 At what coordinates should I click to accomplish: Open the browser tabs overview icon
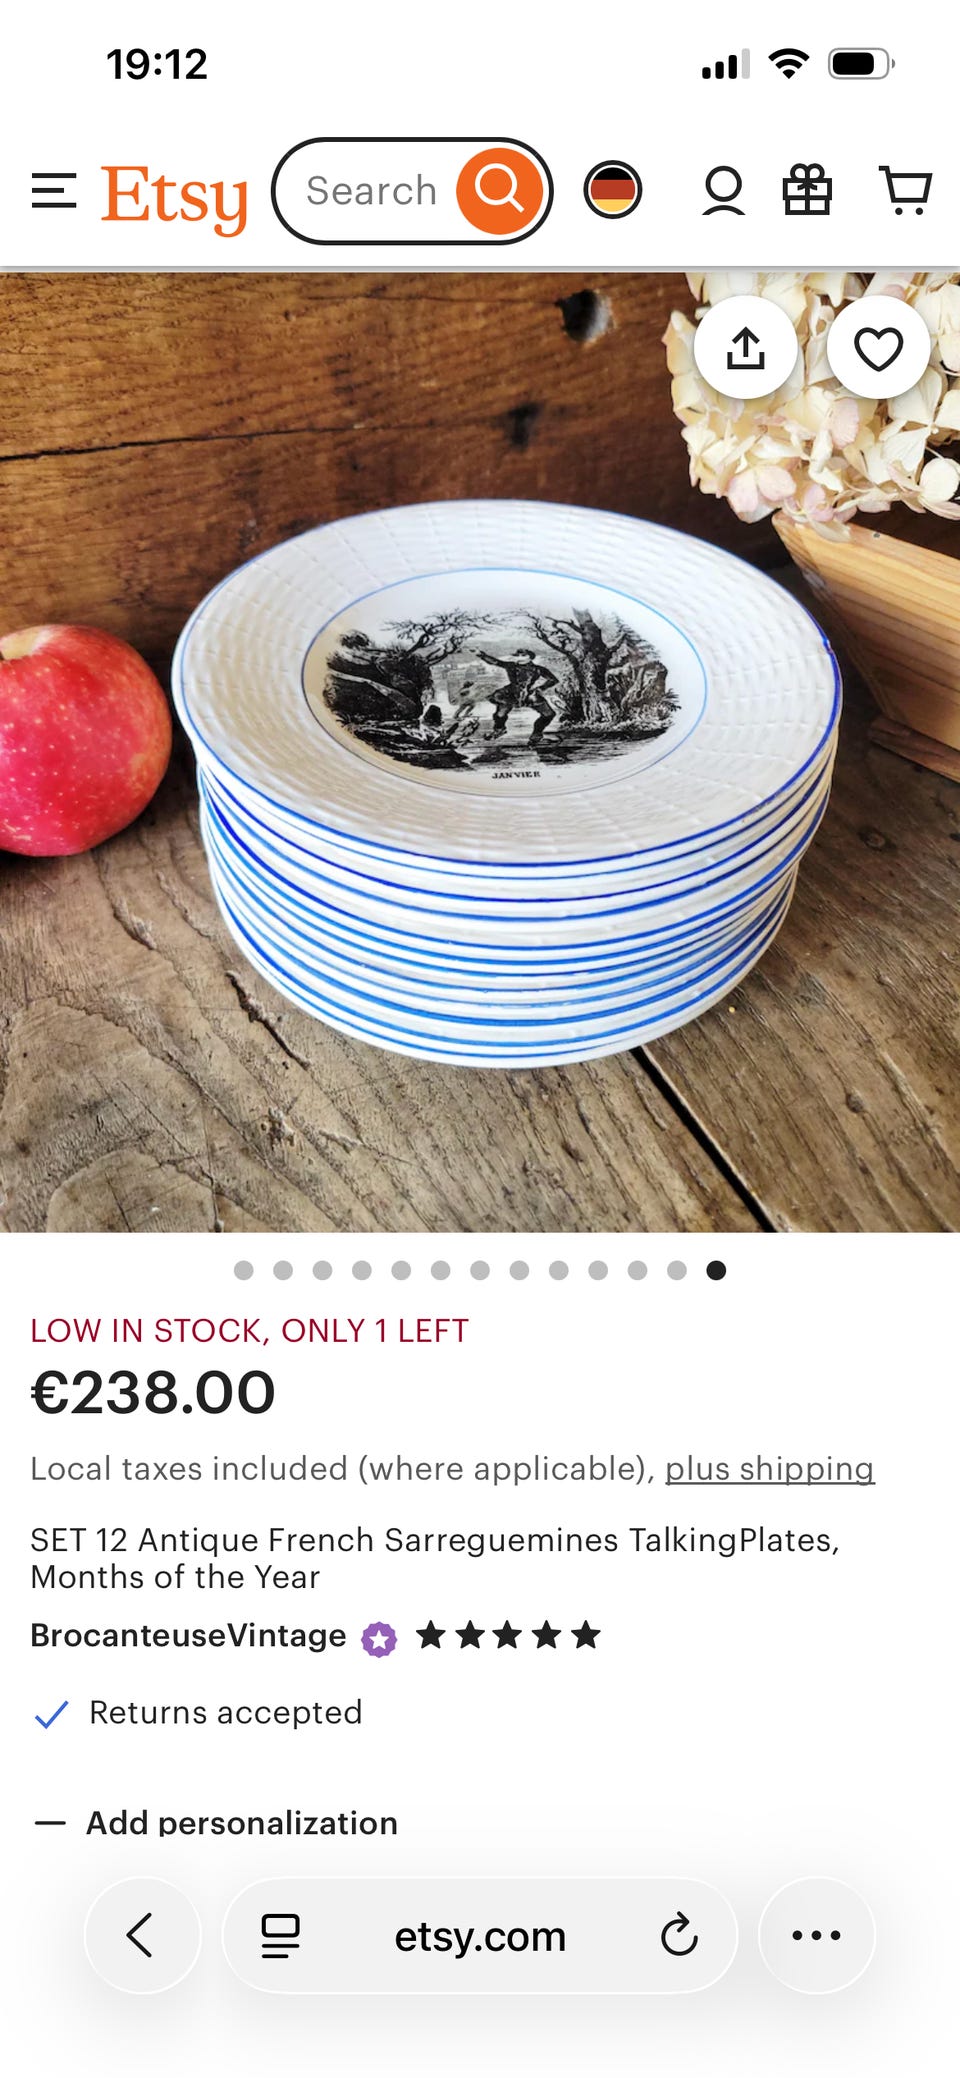[280, 1935]
